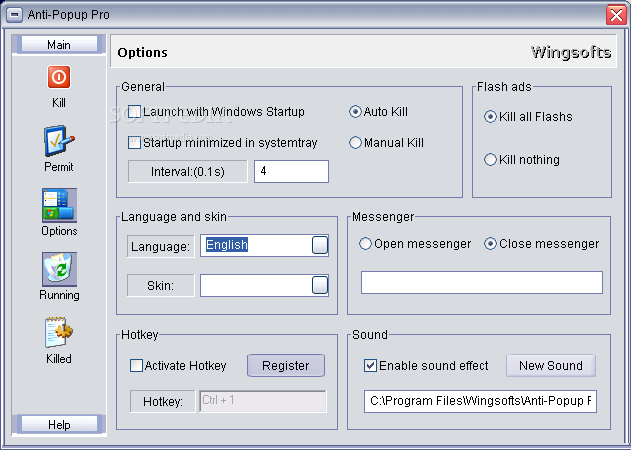This screenshot has height=450, width=631.
Task: Check the Activate Hotkey box
Action: coord(136,365)
